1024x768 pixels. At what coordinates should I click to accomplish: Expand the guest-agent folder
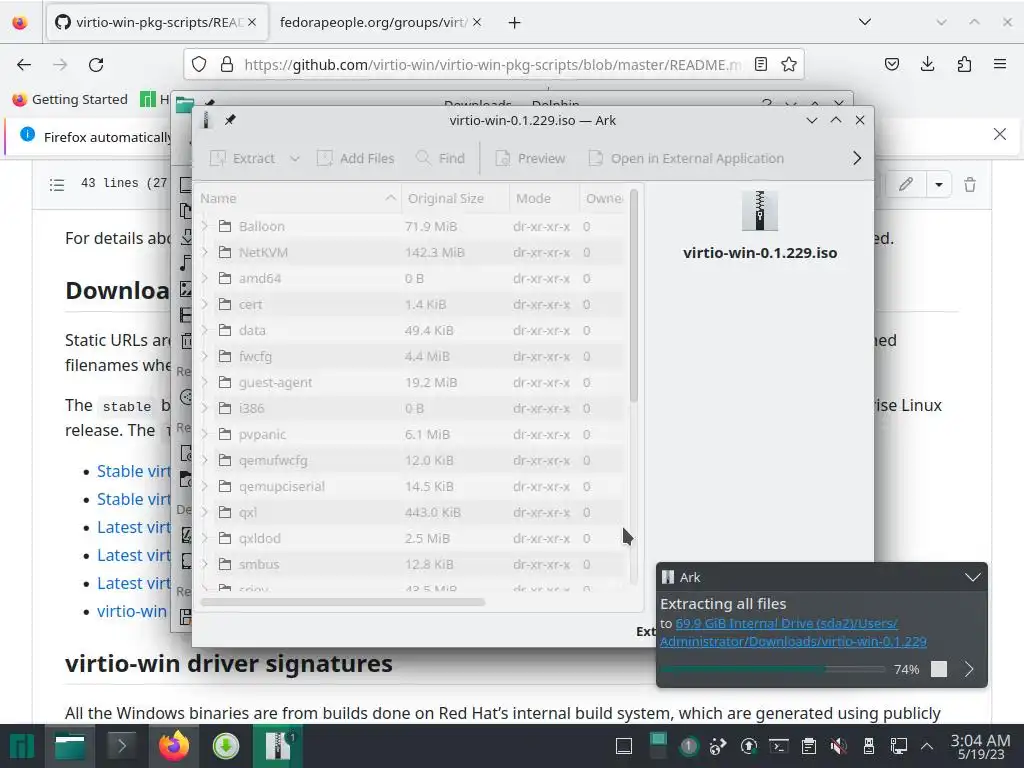click(205, 382)
